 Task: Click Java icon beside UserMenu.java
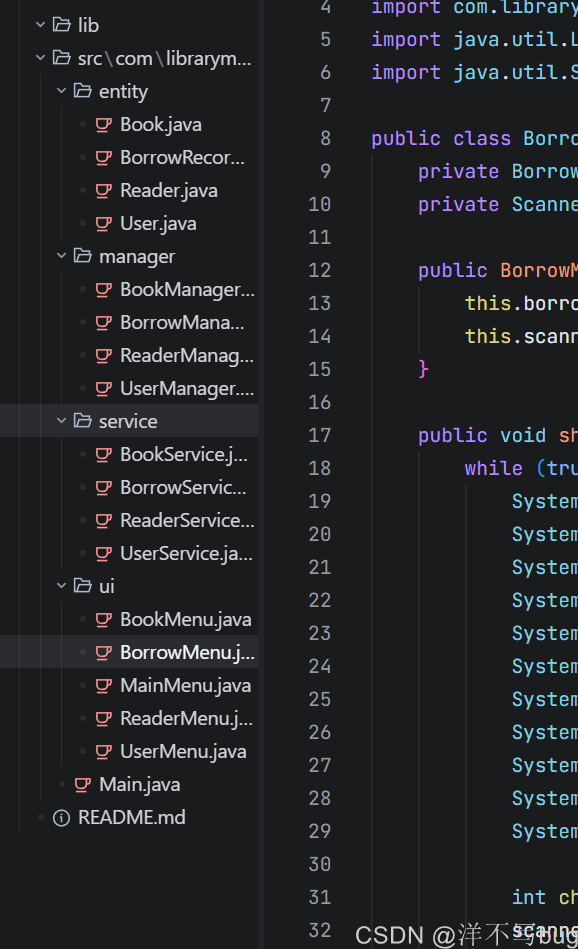[103, 751]
